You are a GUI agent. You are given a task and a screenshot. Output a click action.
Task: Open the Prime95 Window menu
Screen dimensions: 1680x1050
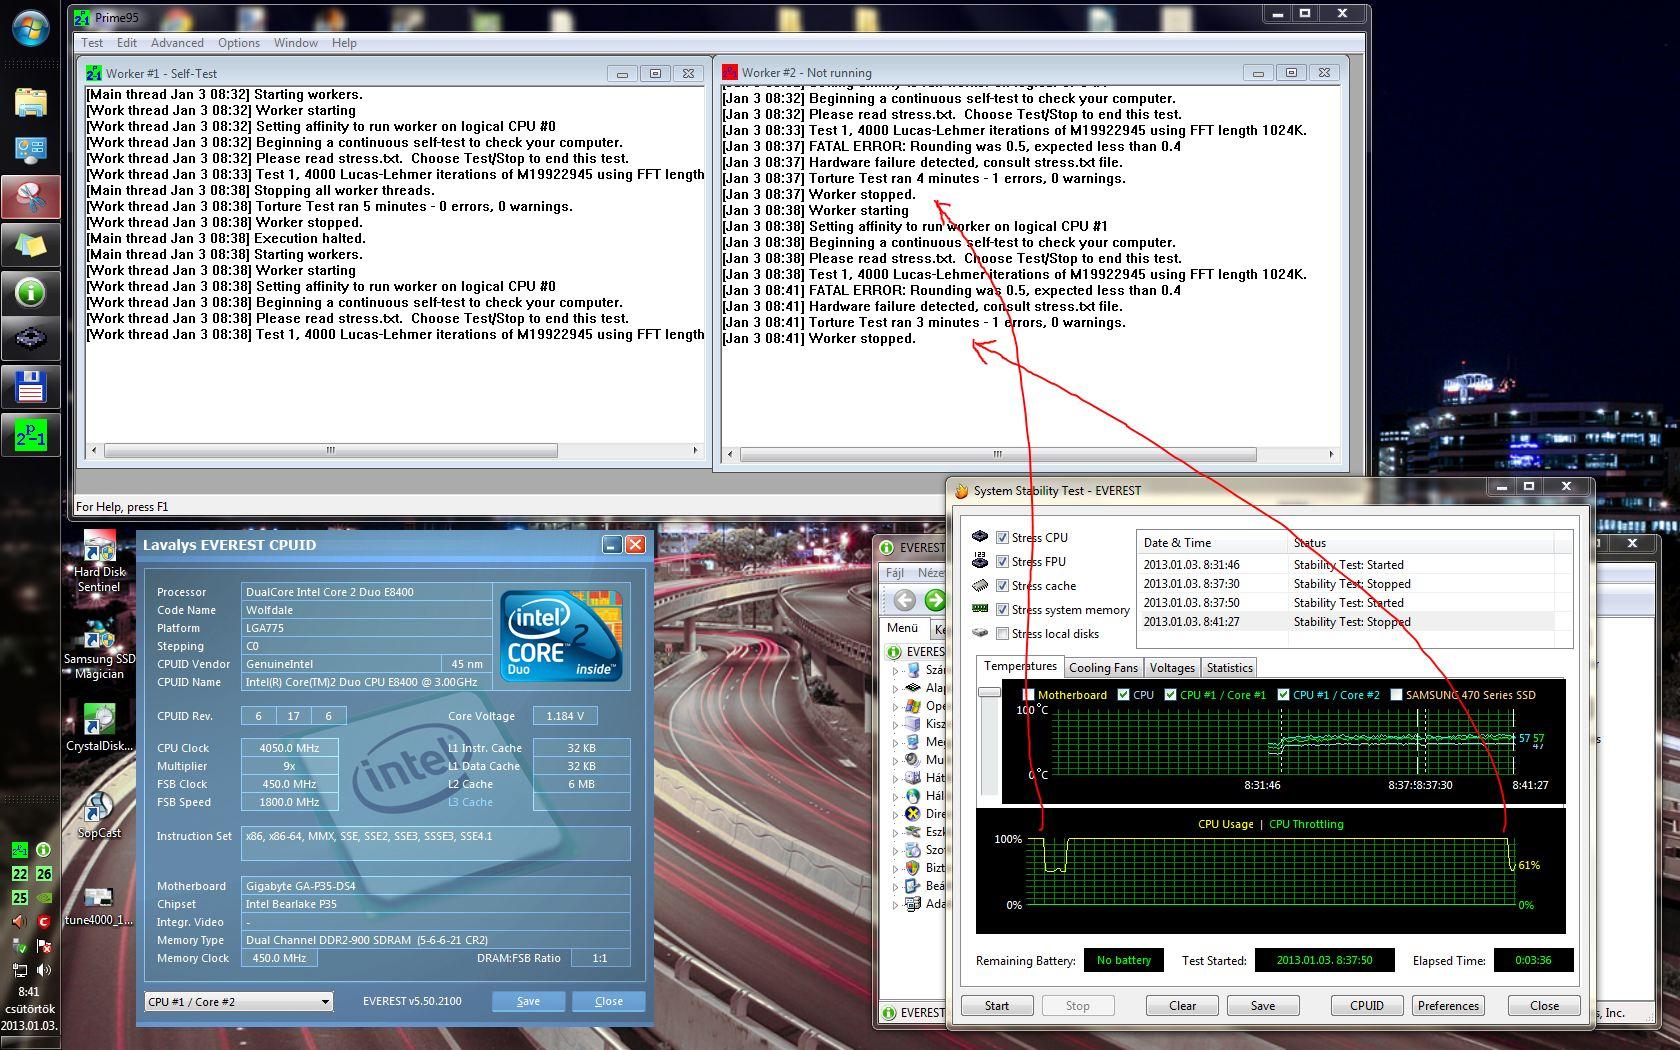[296, 43]
